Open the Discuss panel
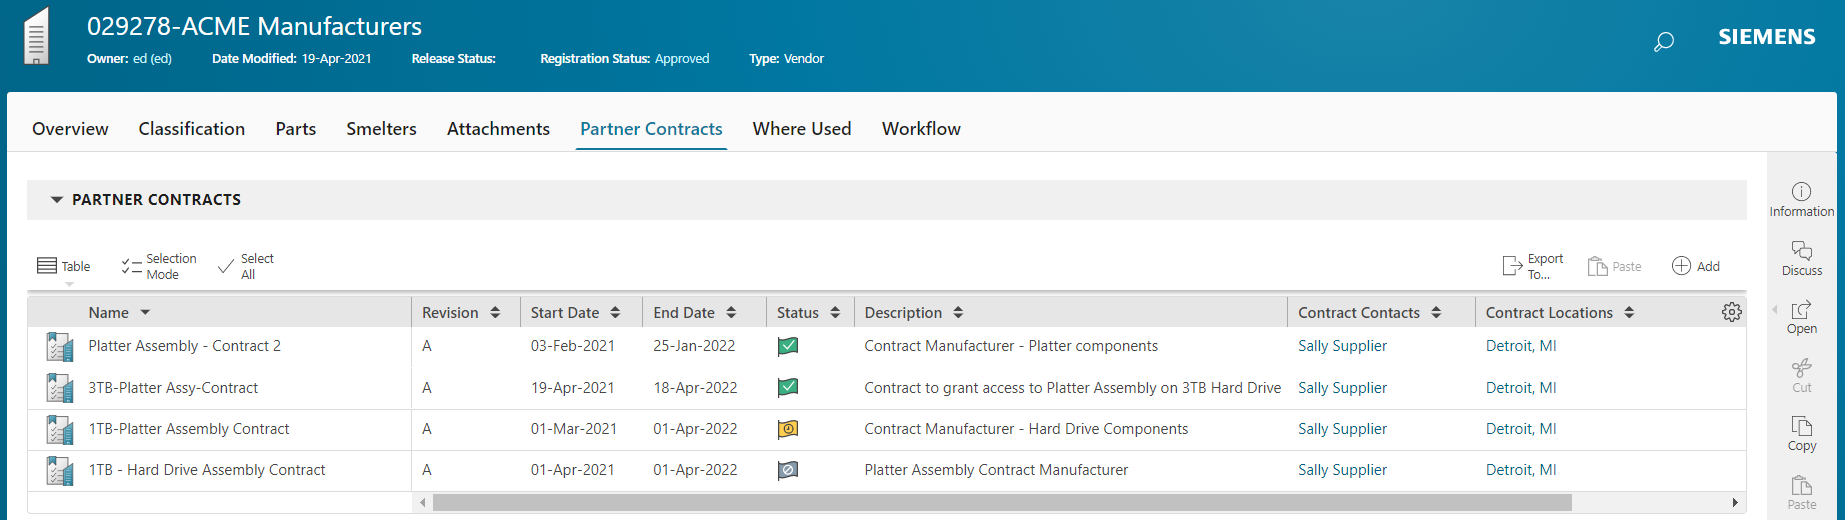Screen dimensions: 1845x520 point(1801,251)
